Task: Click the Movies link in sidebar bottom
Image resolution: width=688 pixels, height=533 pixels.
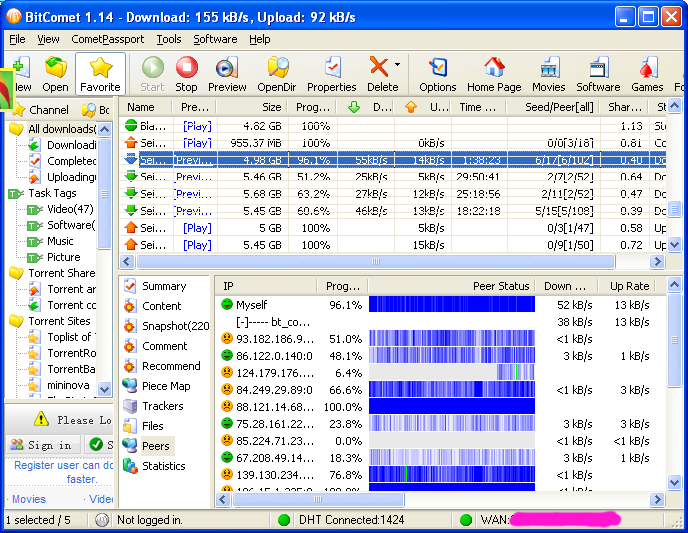Action: [29, 499]
